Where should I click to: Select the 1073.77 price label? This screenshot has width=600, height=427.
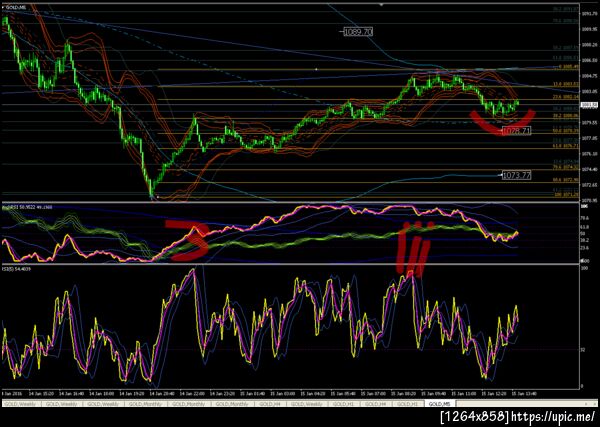coord(517,176)
